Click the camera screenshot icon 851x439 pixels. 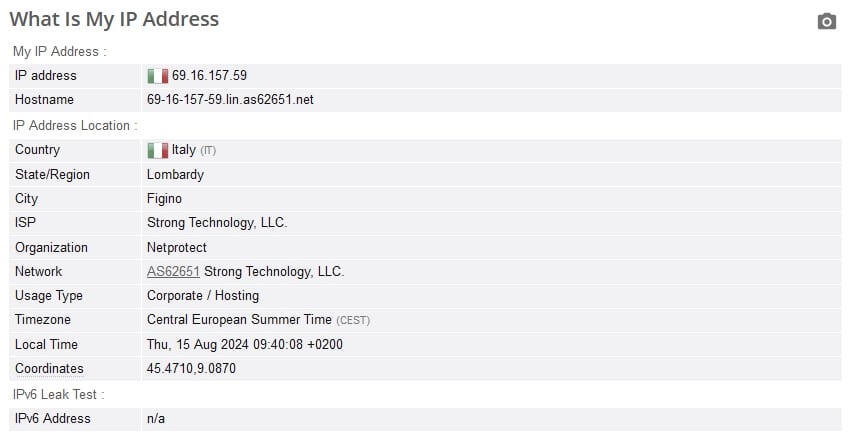coord(827,21)
